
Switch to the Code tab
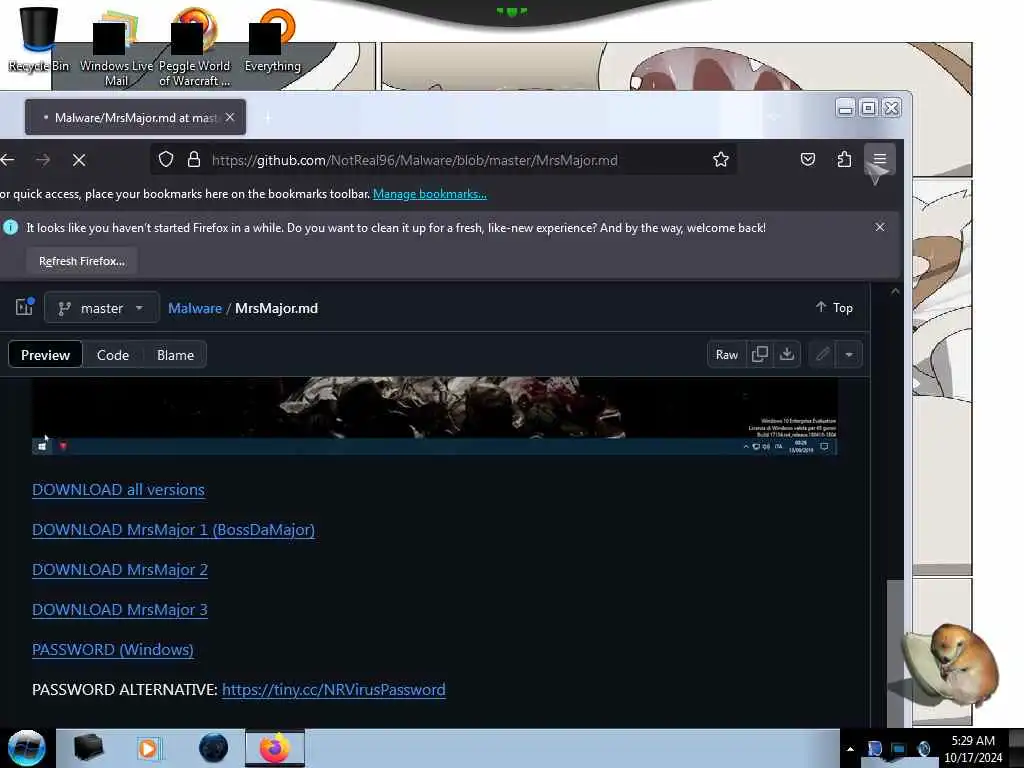click(x=112, y=355)
